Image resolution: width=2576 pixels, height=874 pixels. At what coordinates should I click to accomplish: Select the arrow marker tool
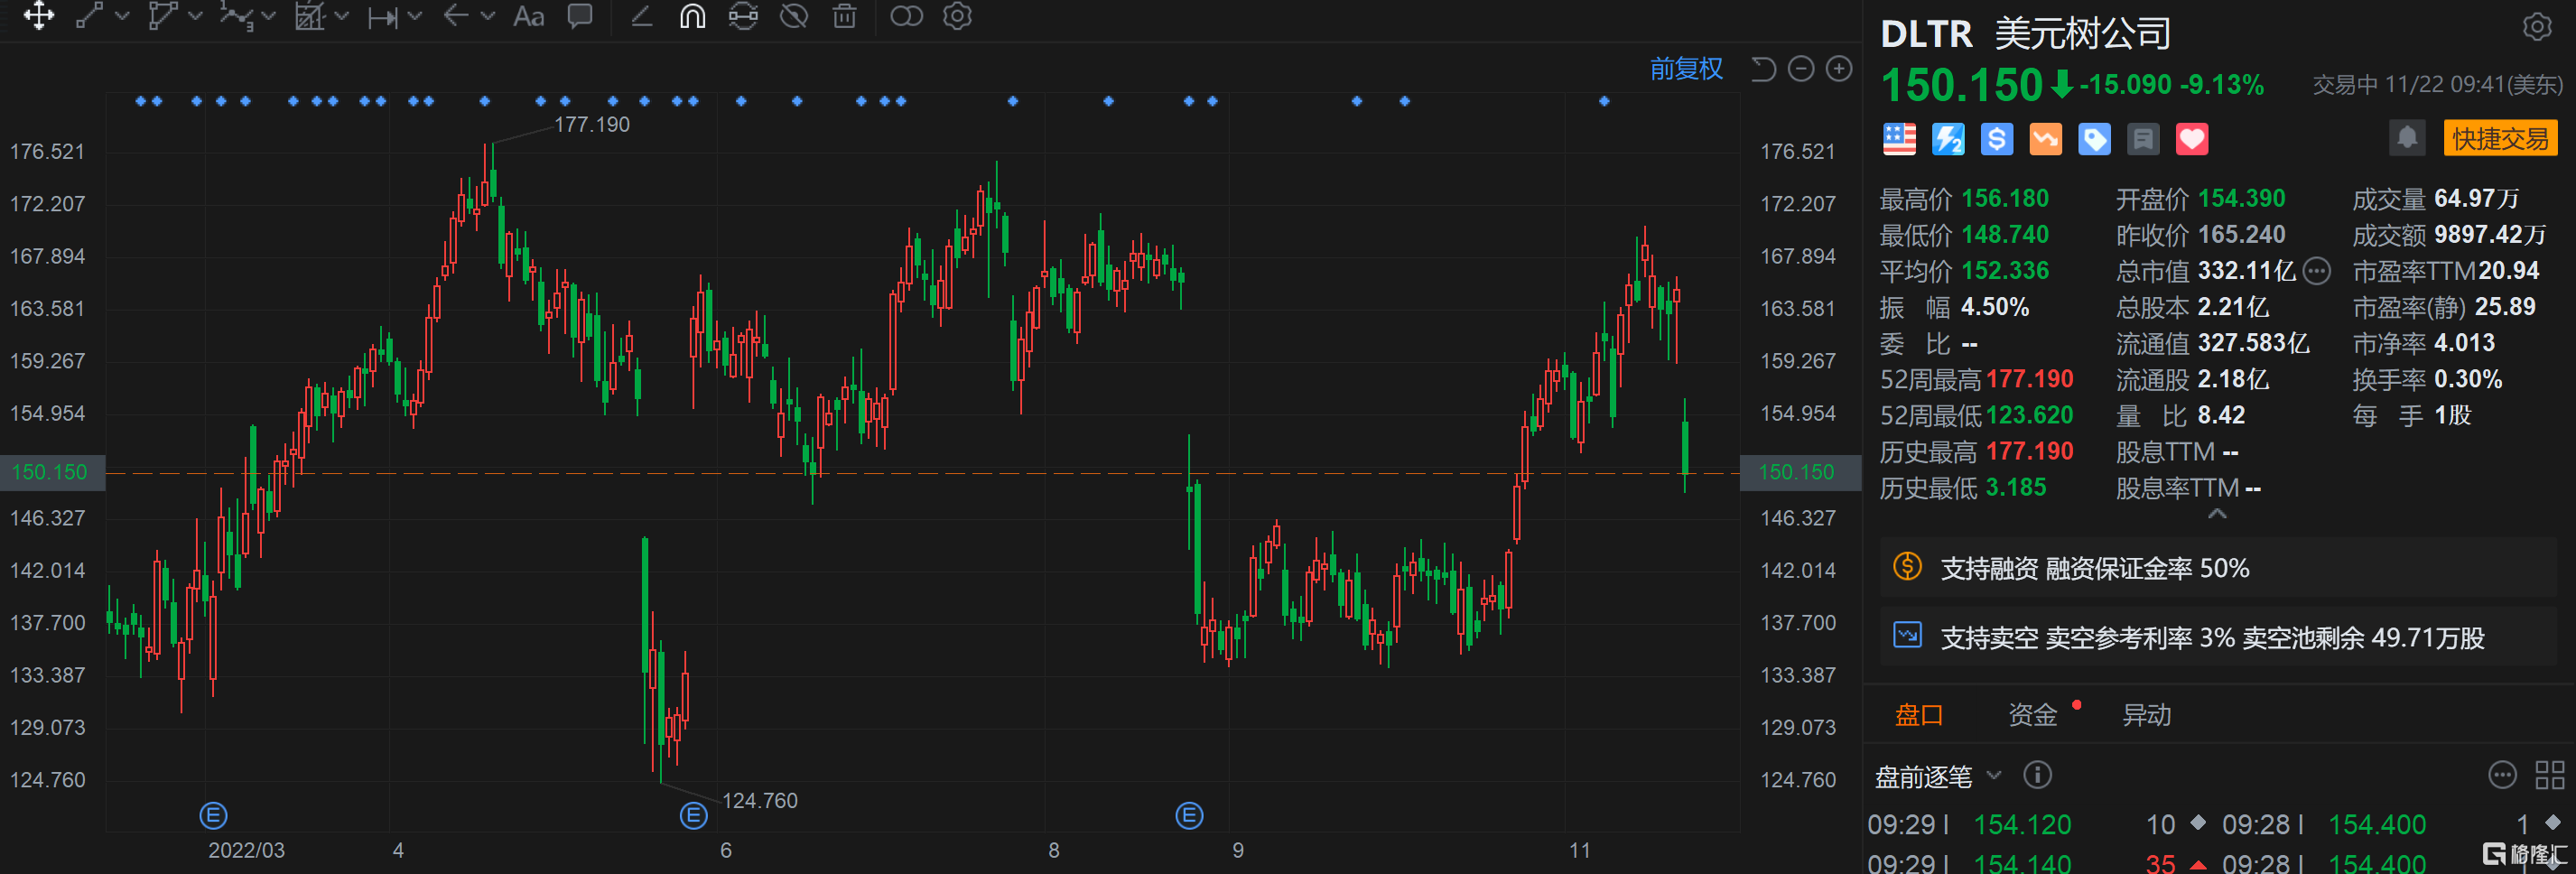(x=456, y=16)
